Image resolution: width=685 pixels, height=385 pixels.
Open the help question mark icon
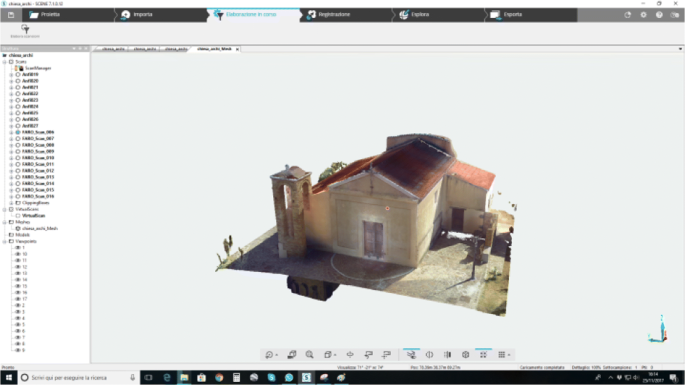click(659, 15)
